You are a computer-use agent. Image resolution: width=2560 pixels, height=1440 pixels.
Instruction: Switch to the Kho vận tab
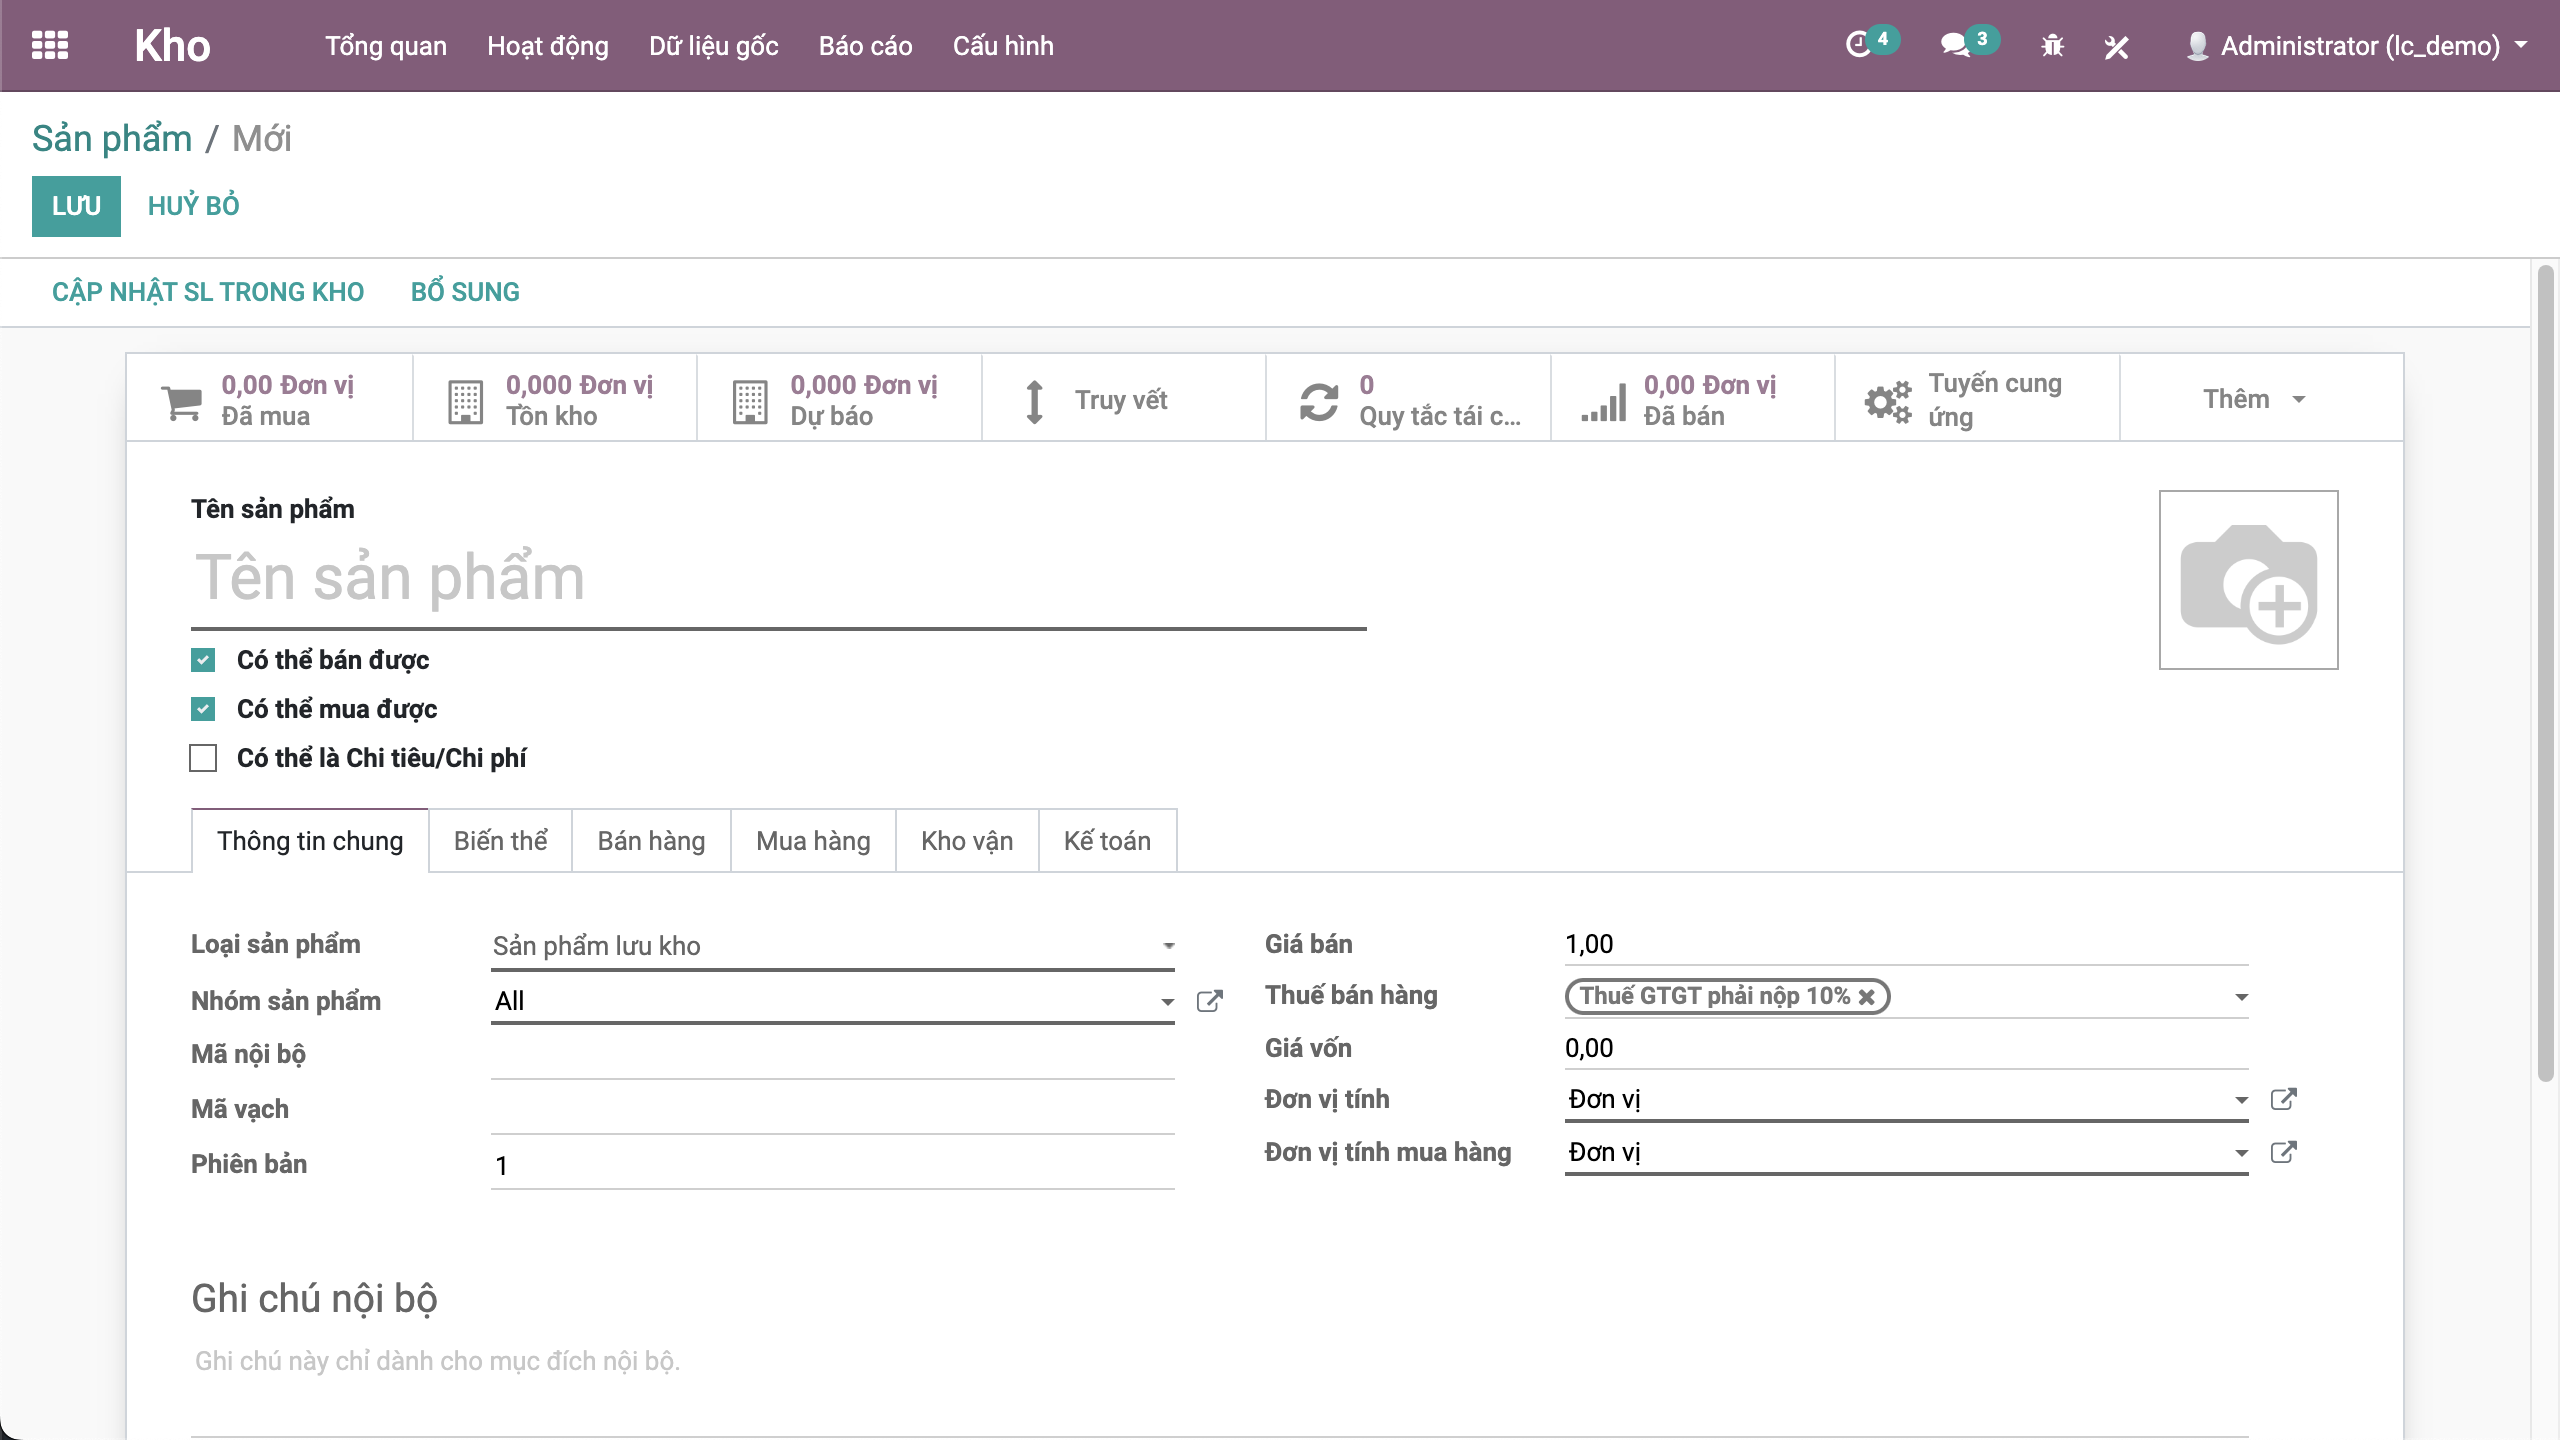[966, 841]
